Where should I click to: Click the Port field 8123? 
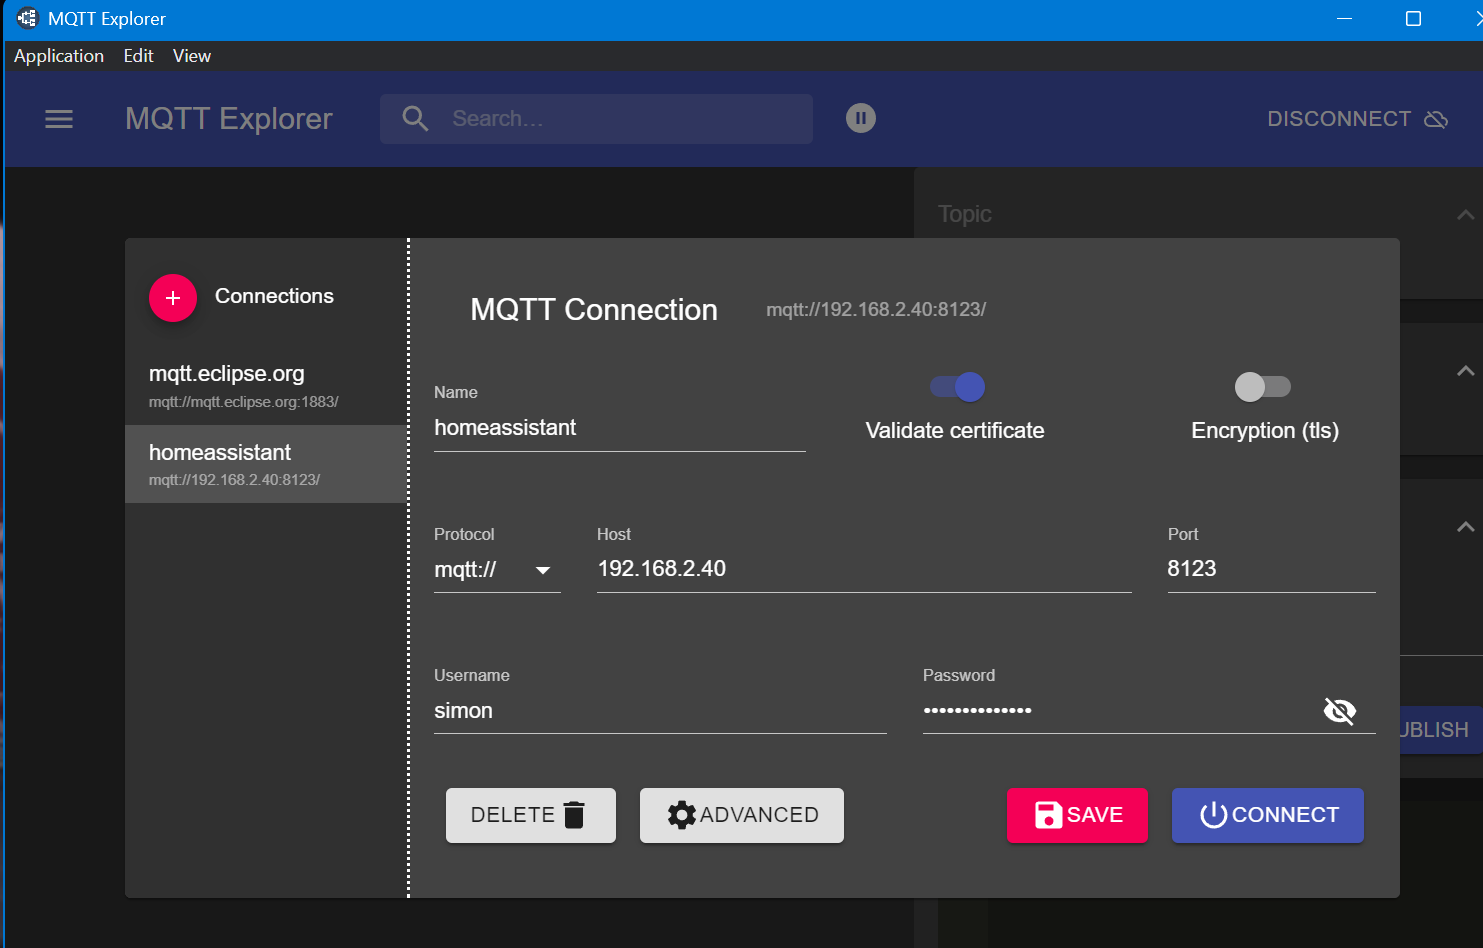tap(1271, 570)
